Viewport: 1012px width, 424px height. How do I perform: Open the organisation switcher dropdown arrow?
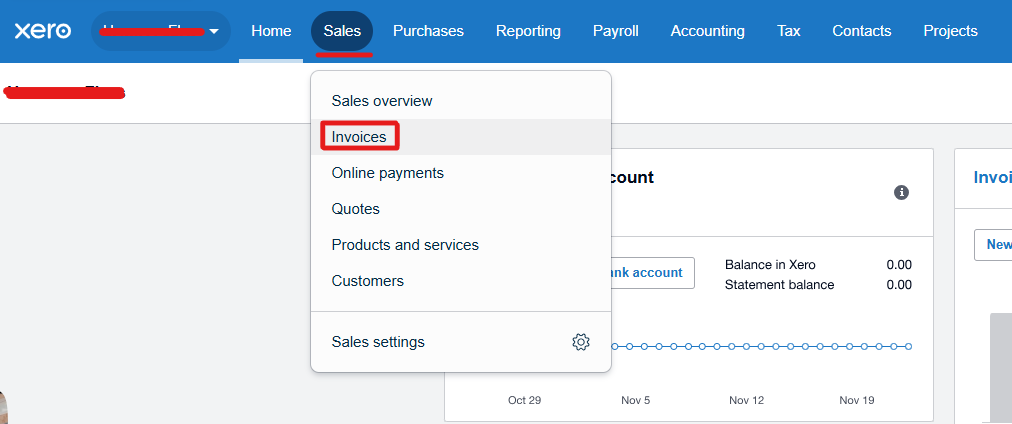pyautogui.click(x=214, y=31)
